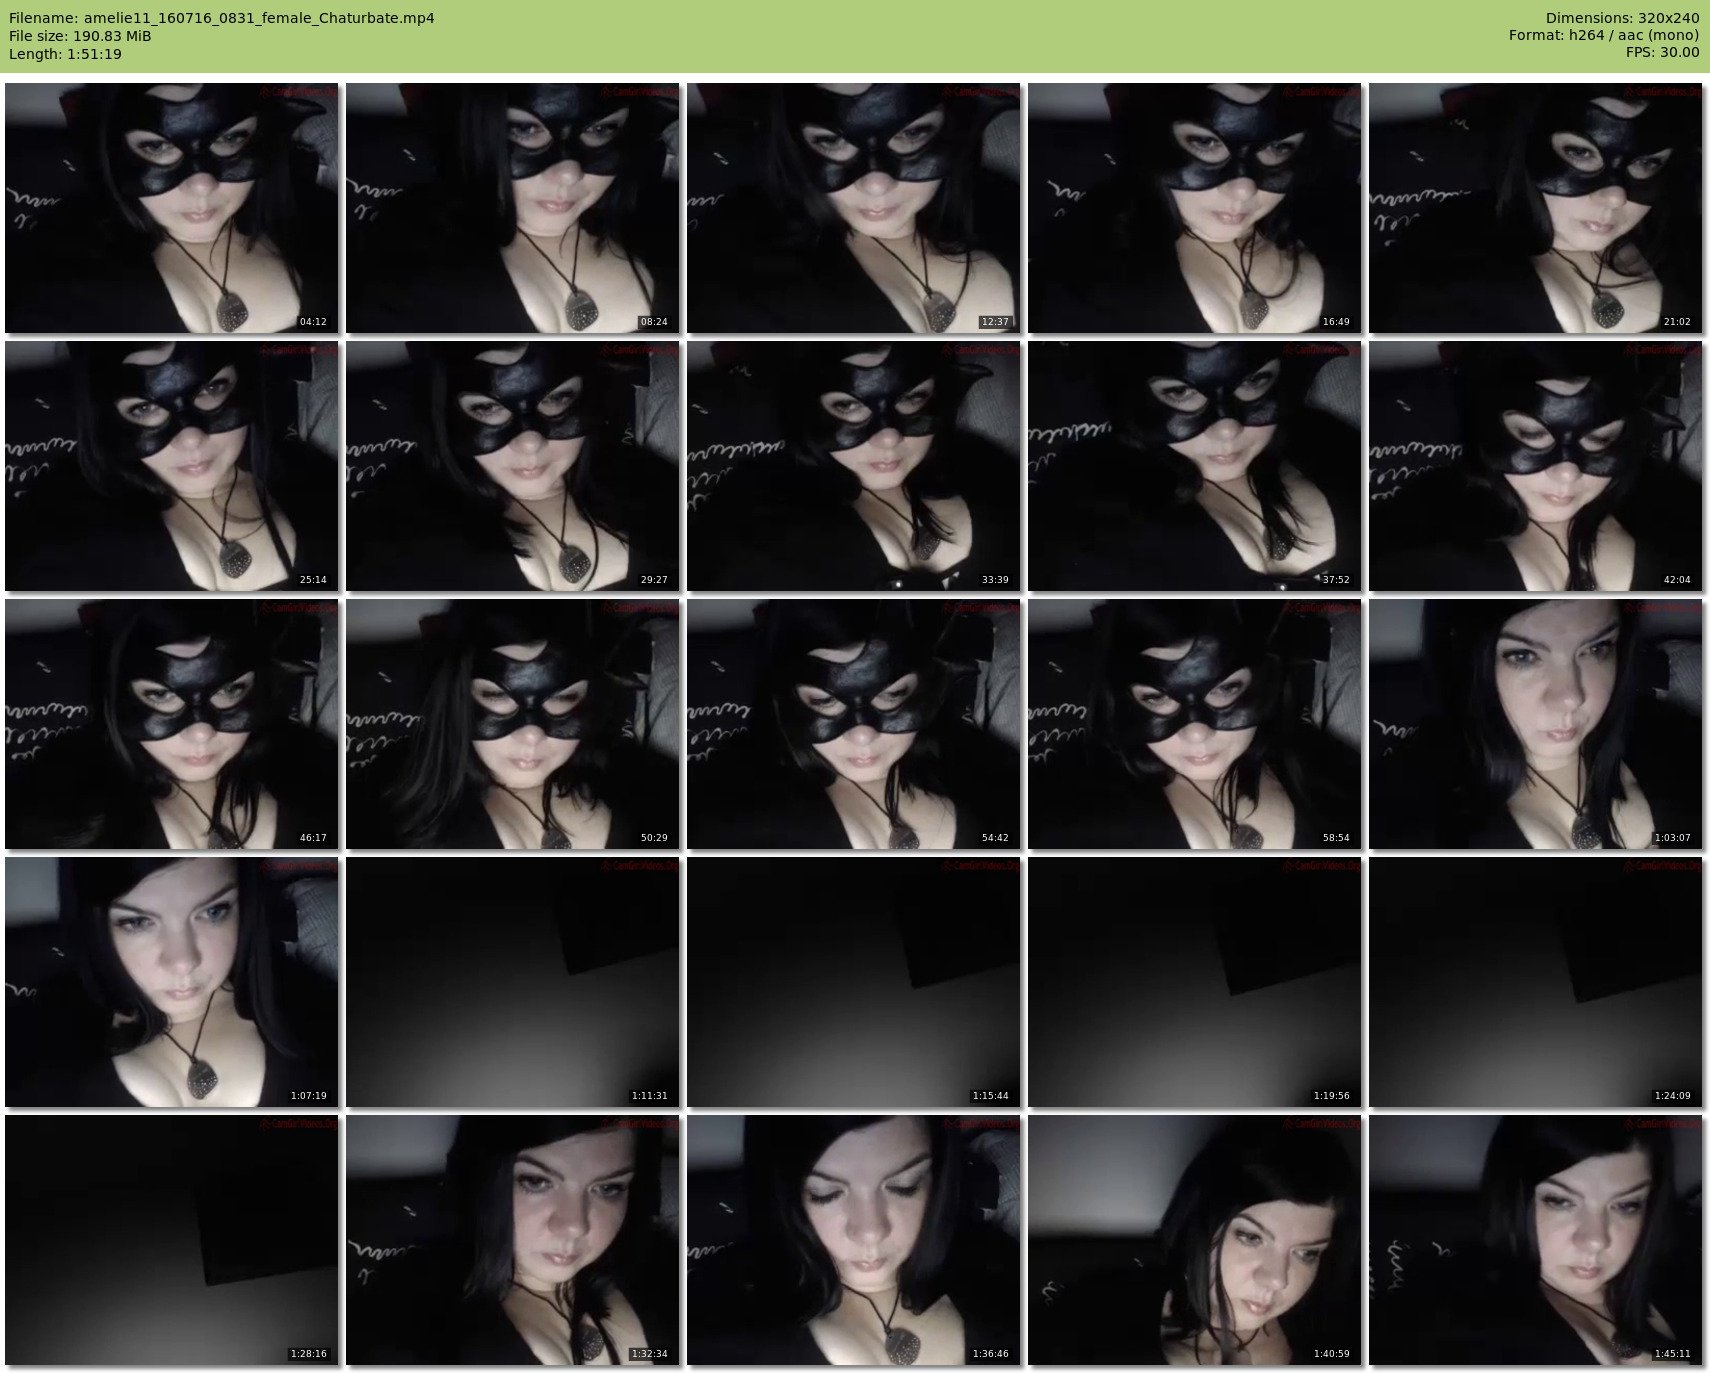Select the dark thumbnail at 1:28:16

(x=171, y=1240)
